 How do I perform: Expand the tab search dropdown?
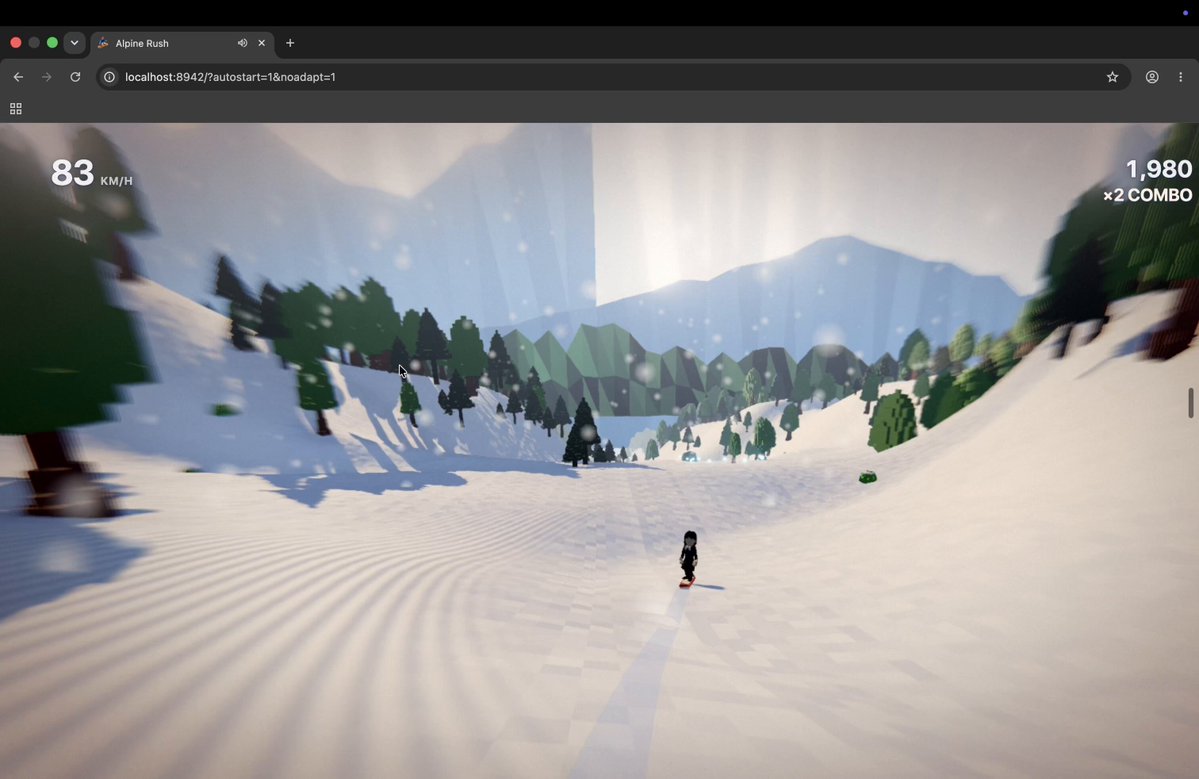click(74, 43)
